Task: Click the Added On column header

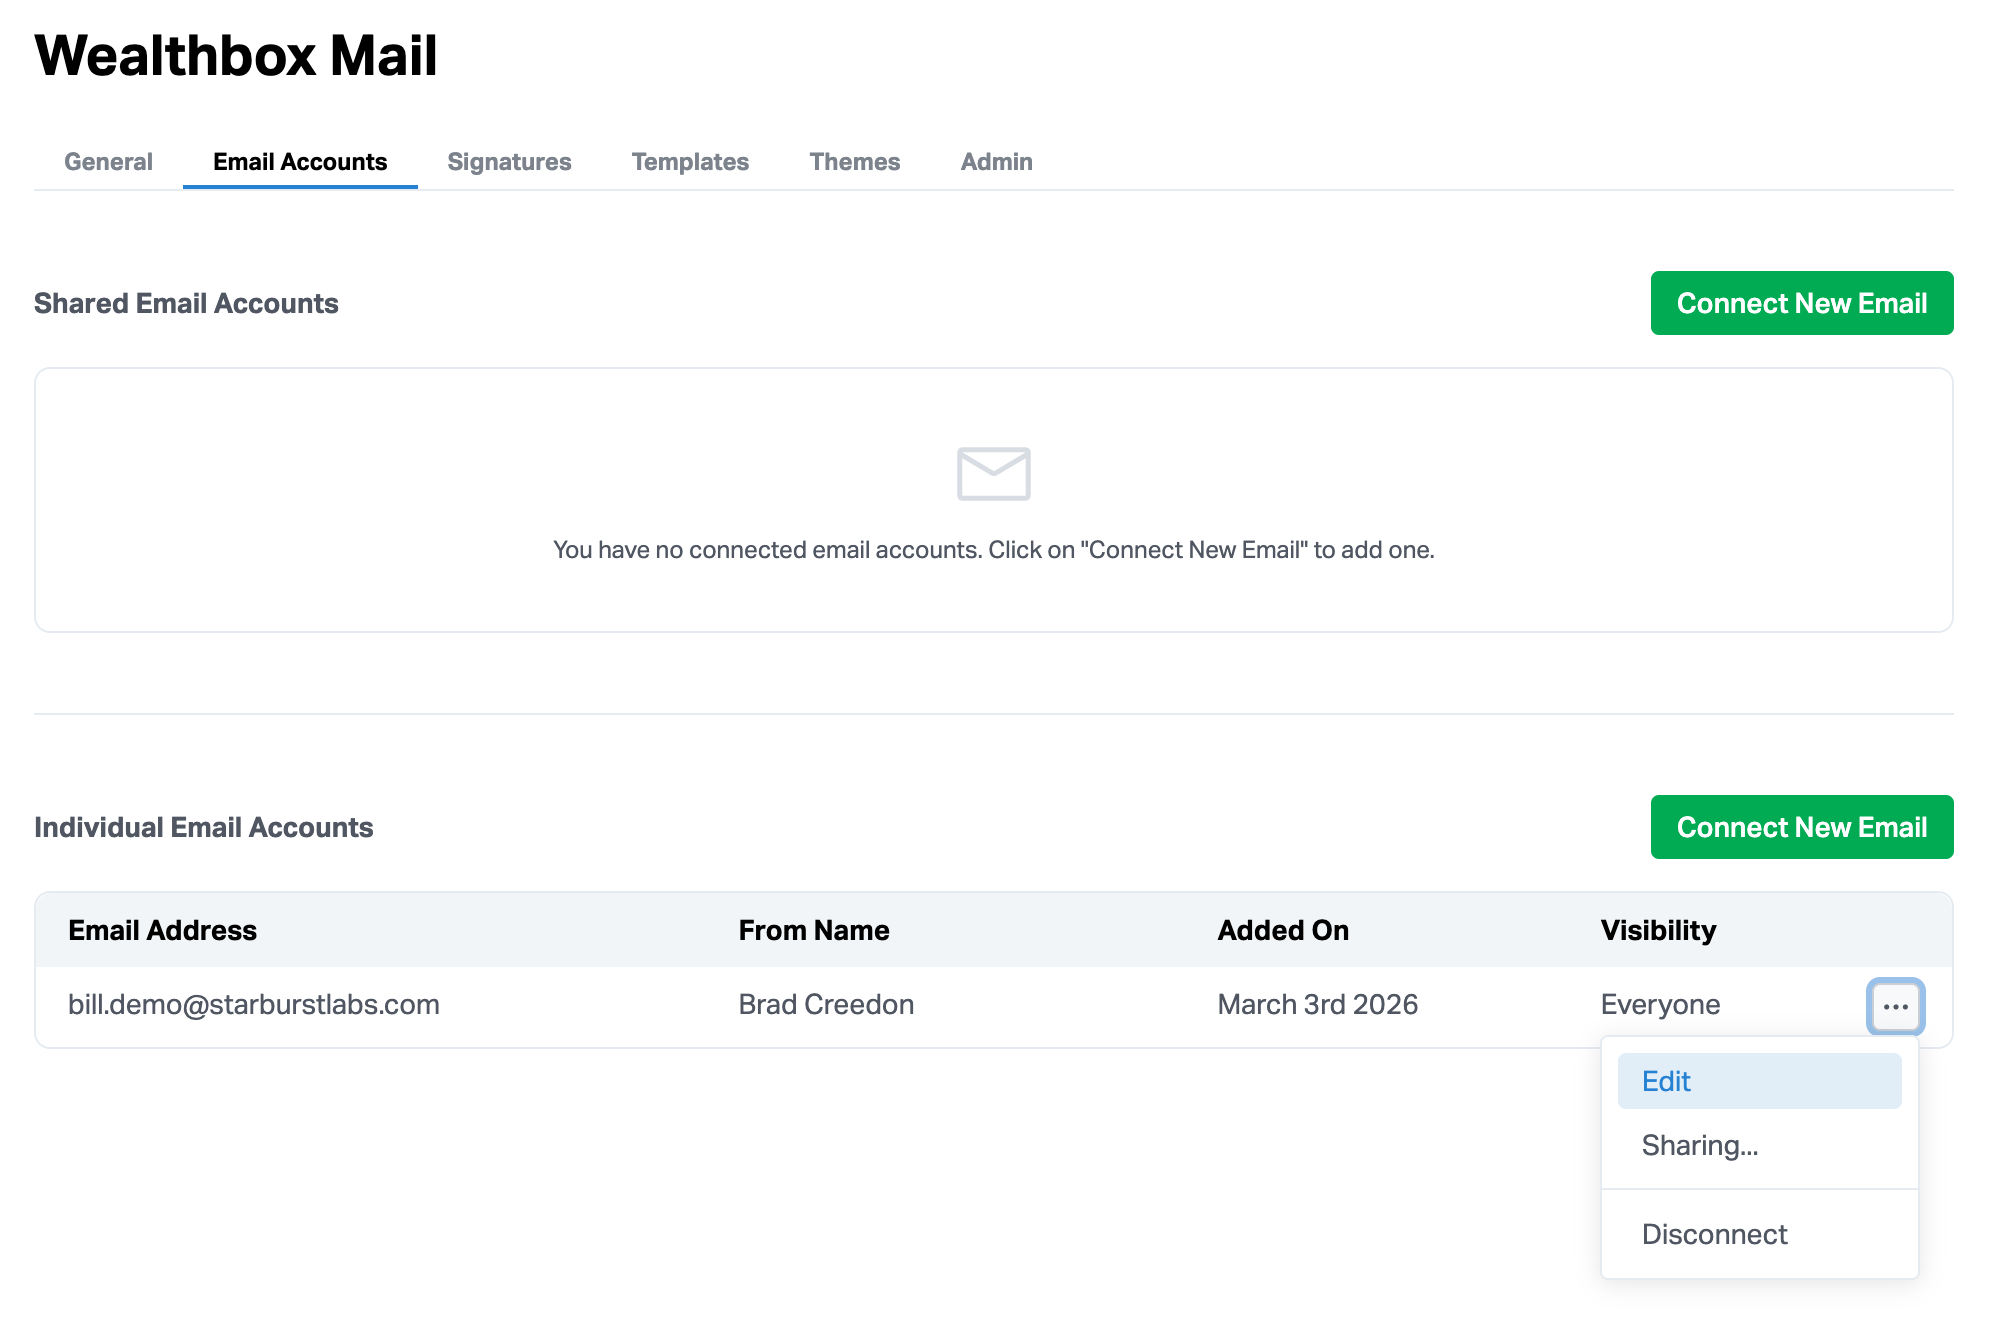Action: 1283,930
